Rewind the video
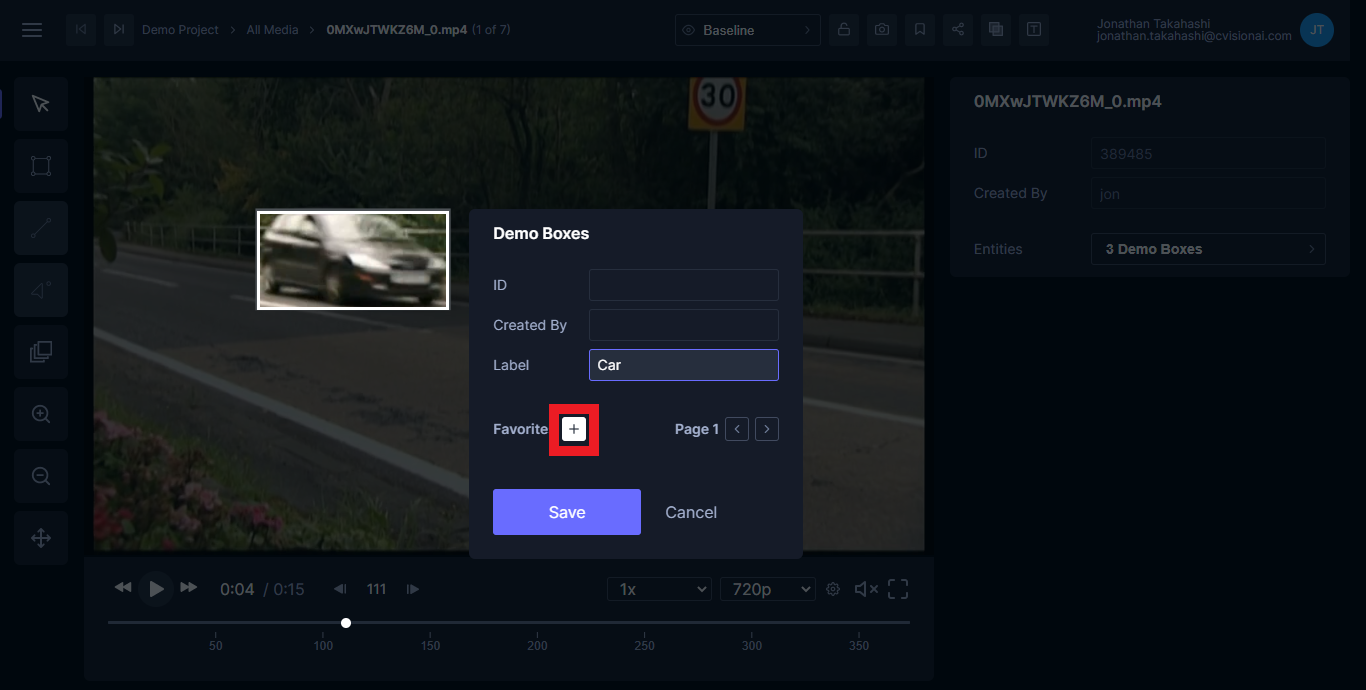1366x690 pixels. pos(123,588)
